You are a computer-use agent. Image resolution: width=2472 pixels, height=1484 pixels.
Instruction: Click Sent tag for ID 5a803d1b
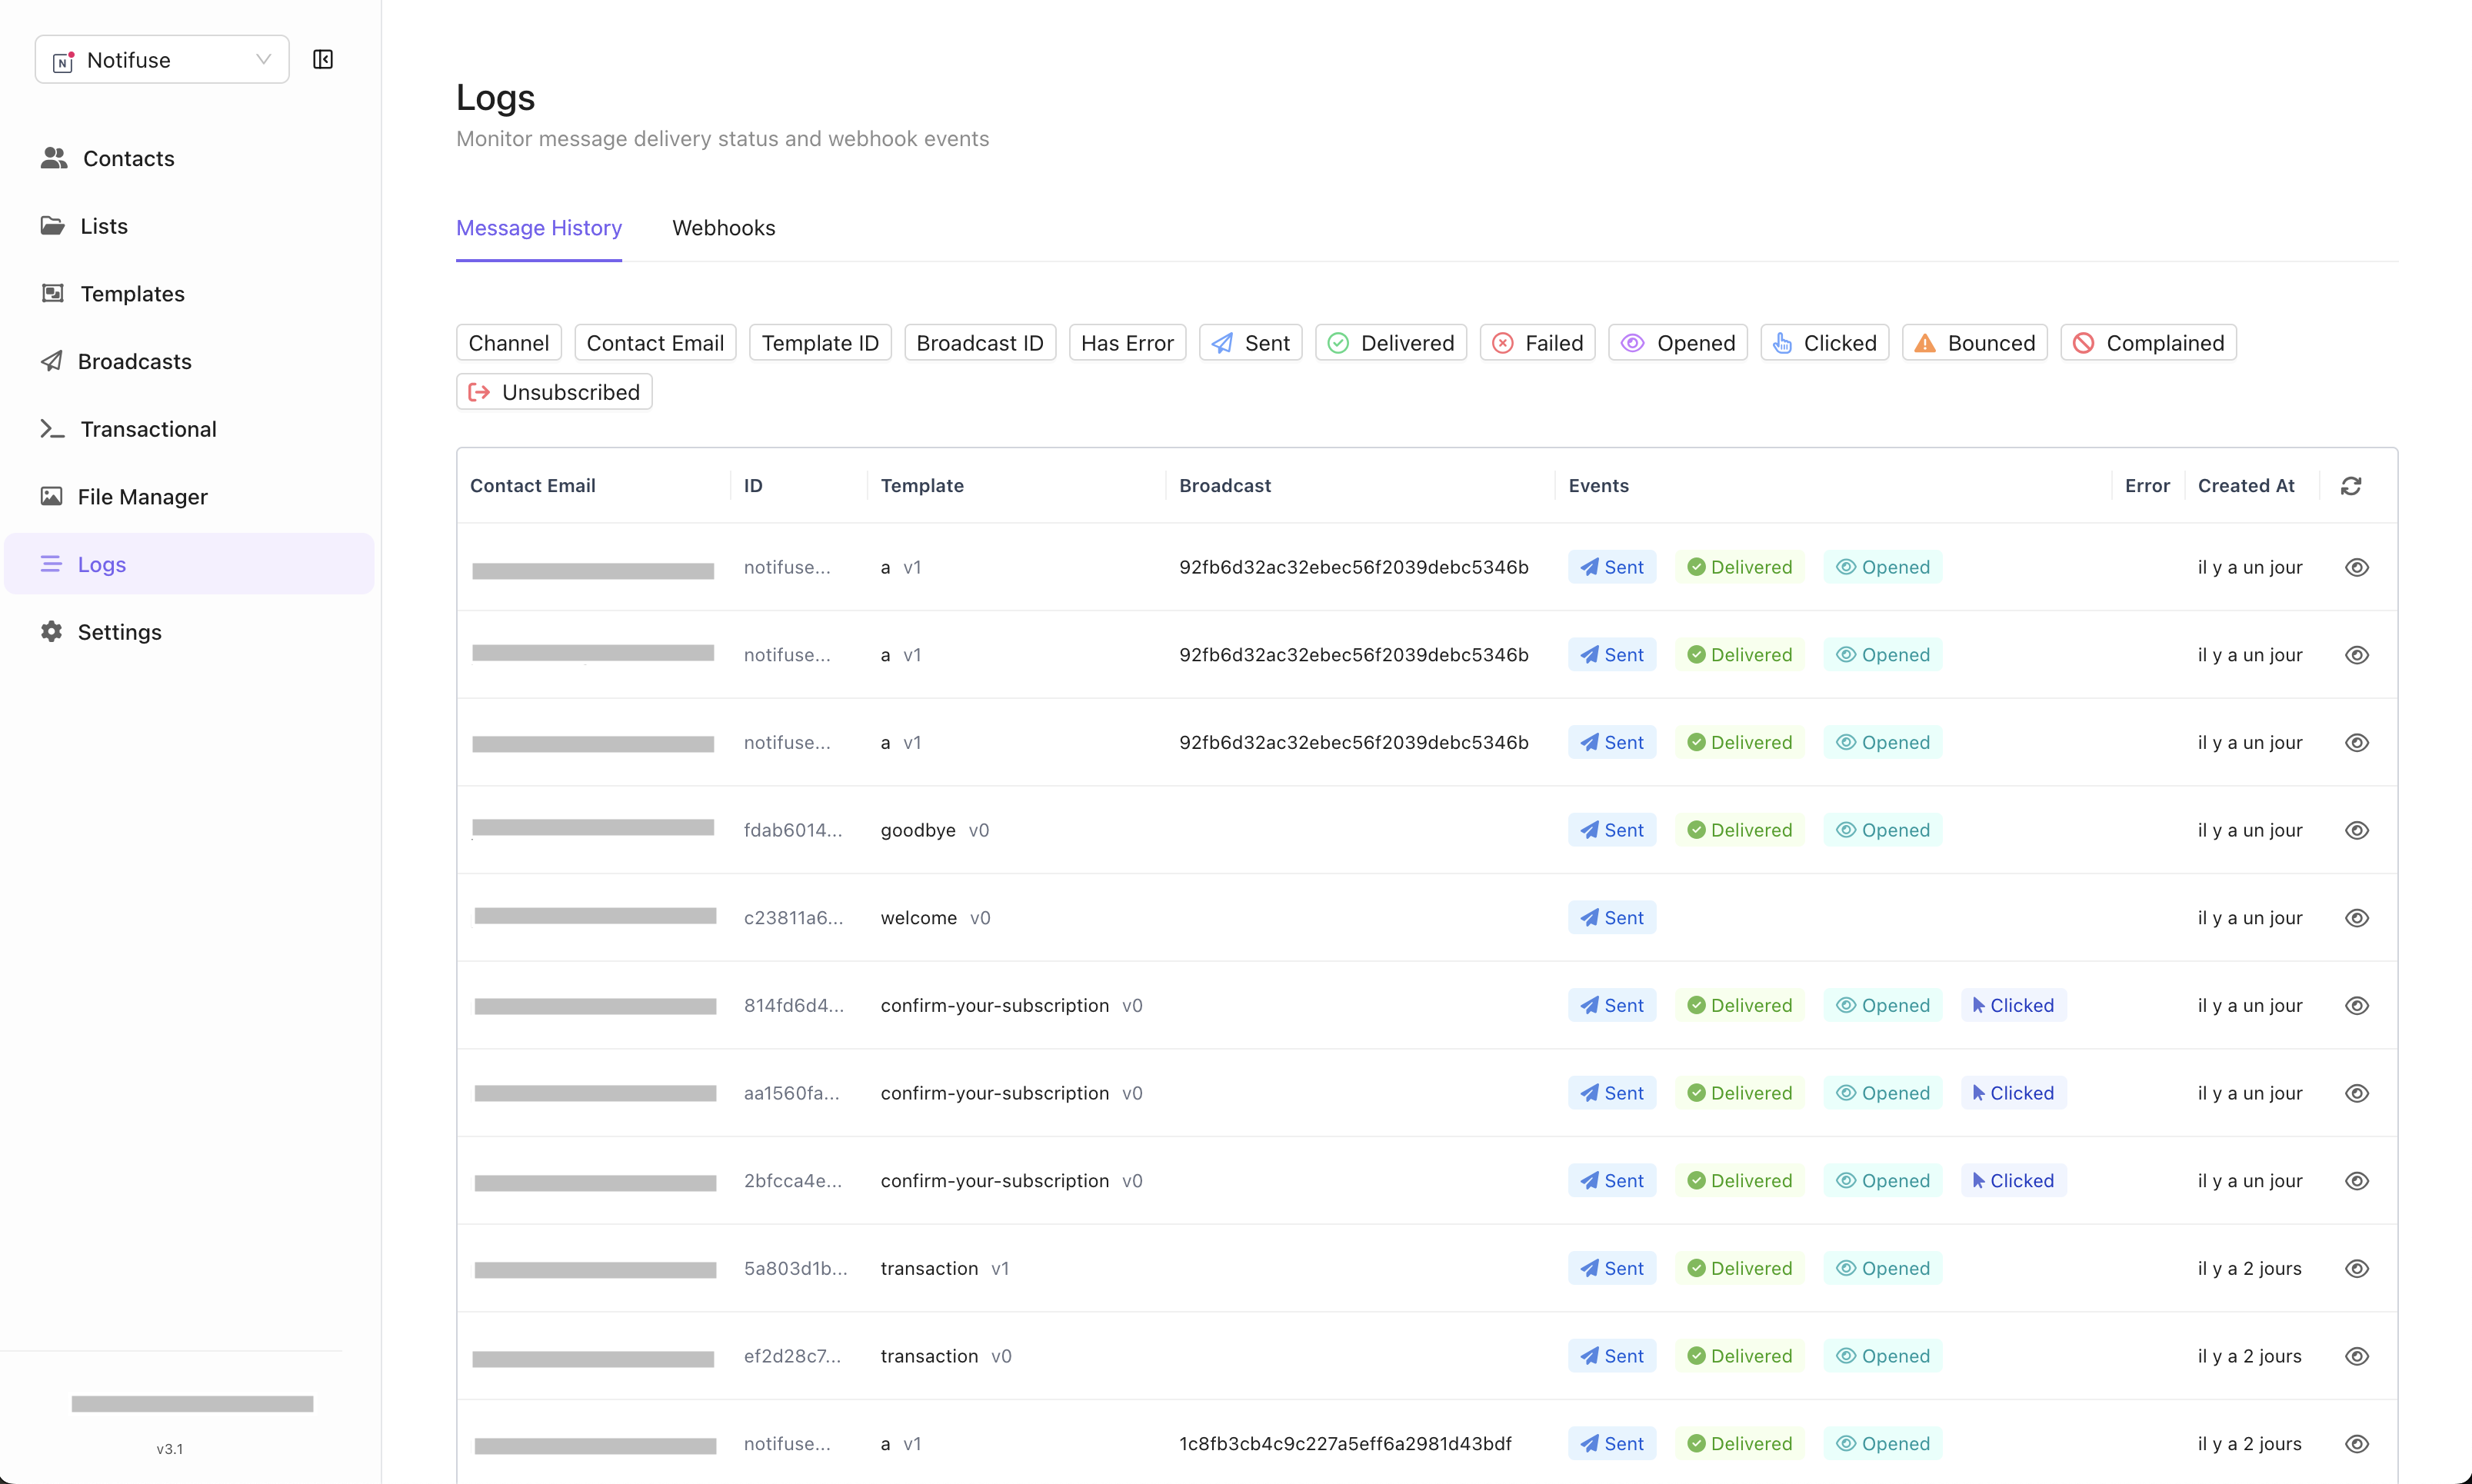[x=1612, y=1269]
